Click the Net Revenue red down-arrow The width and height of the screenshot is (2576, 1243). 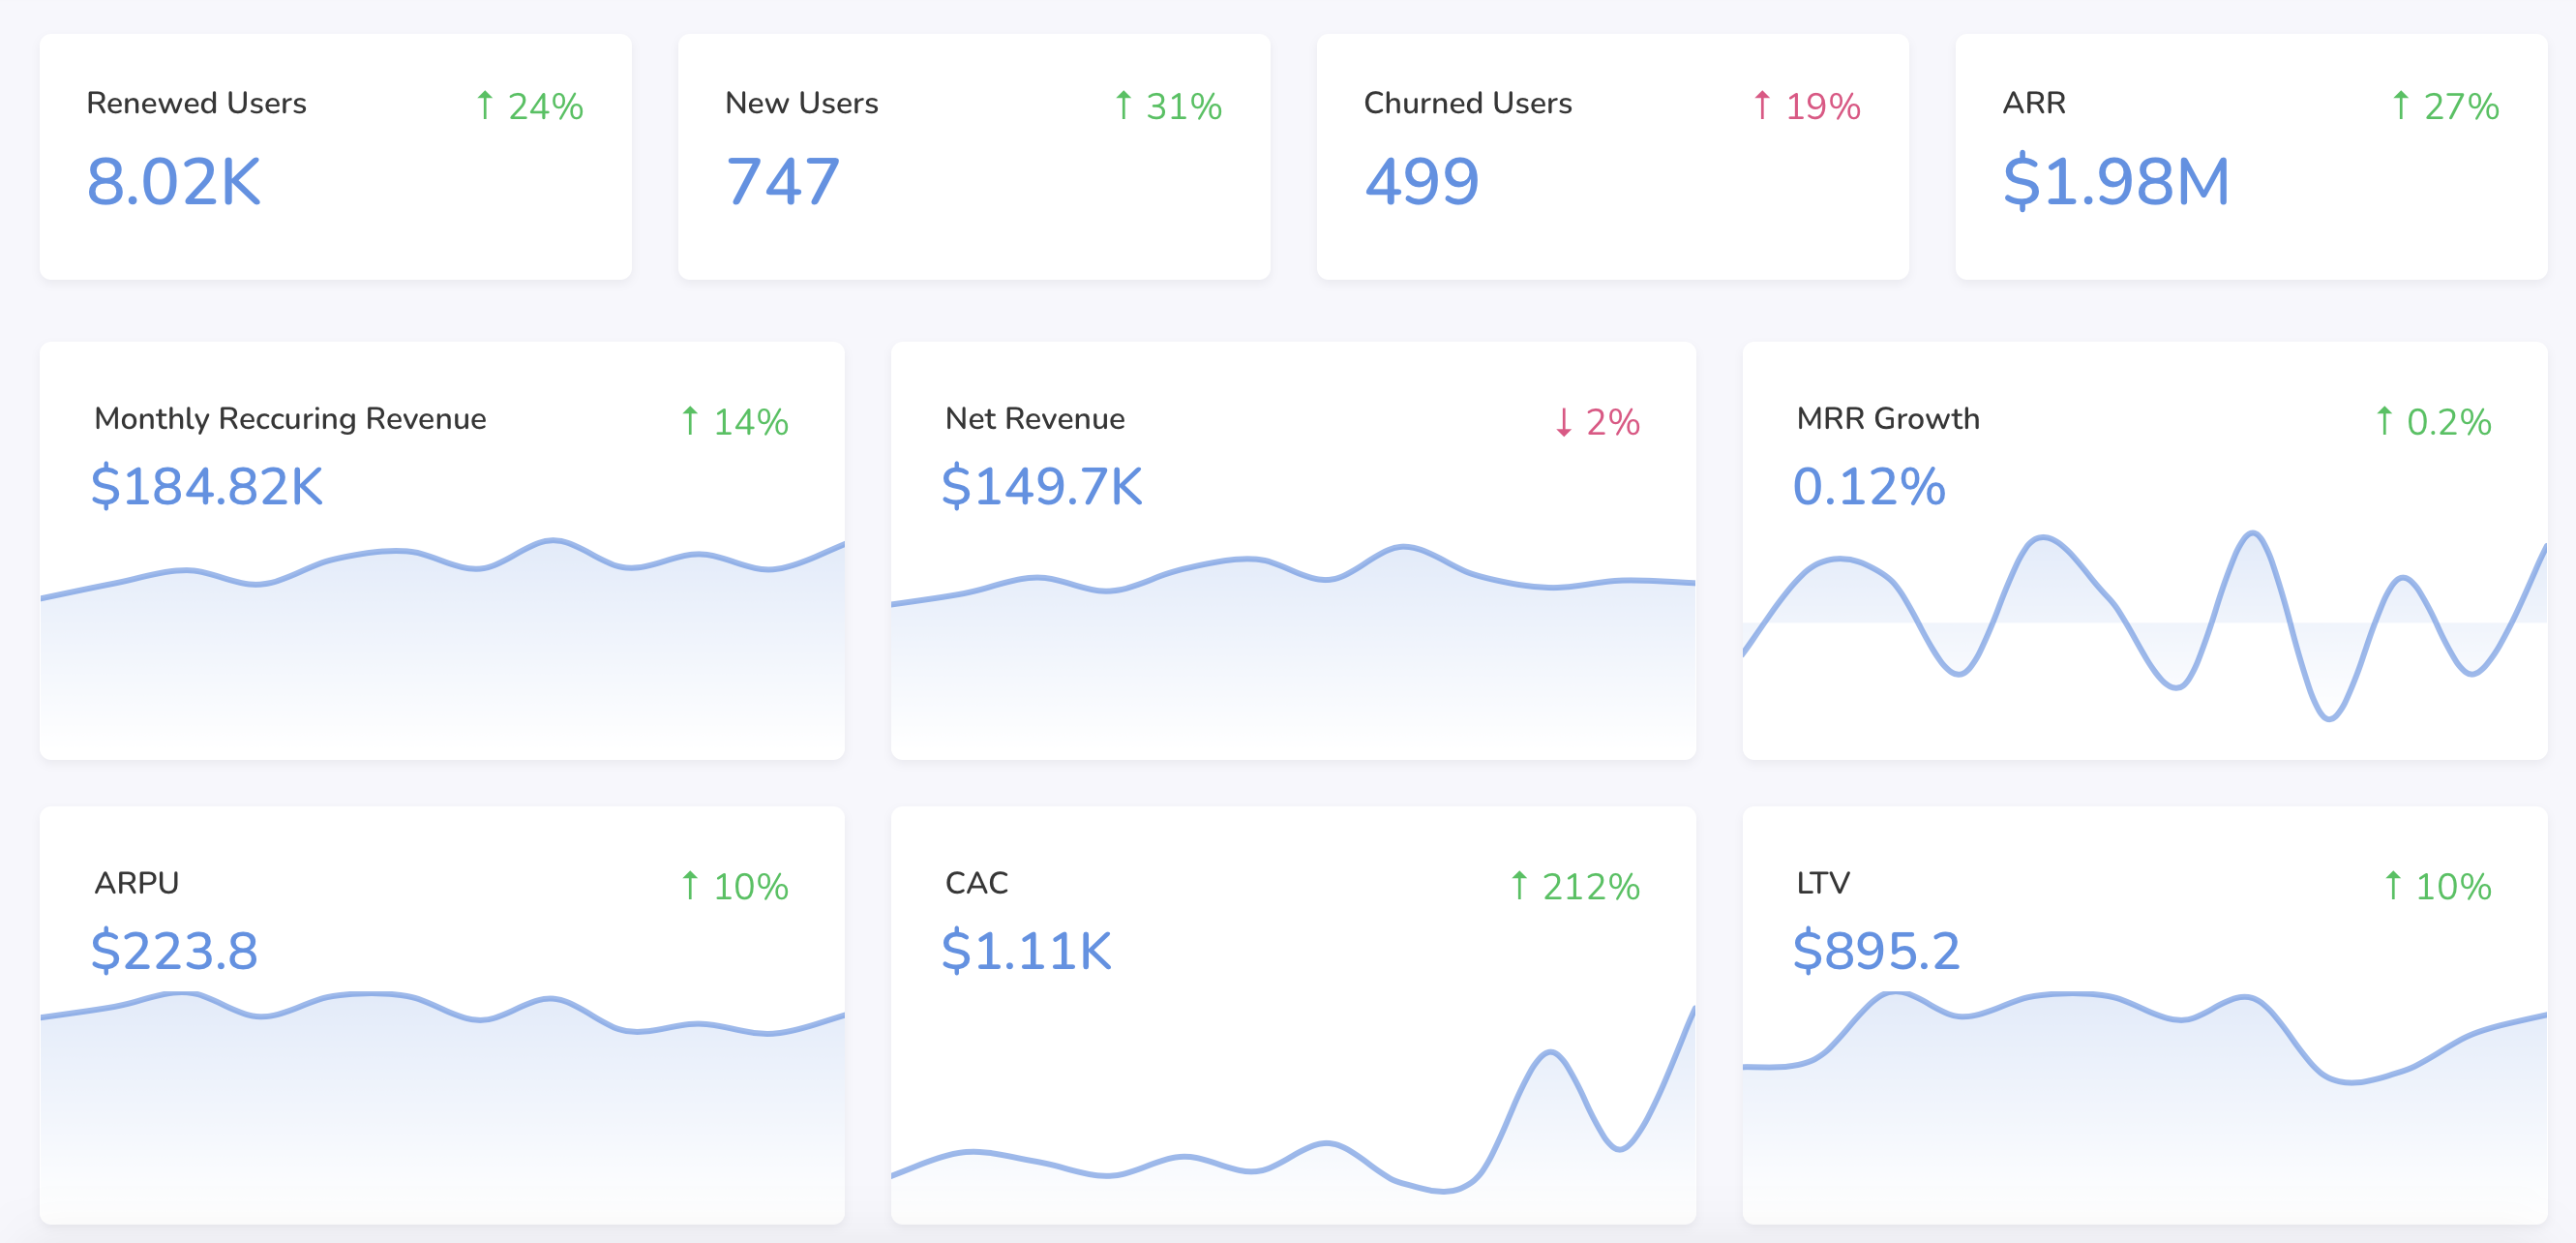1563,422
